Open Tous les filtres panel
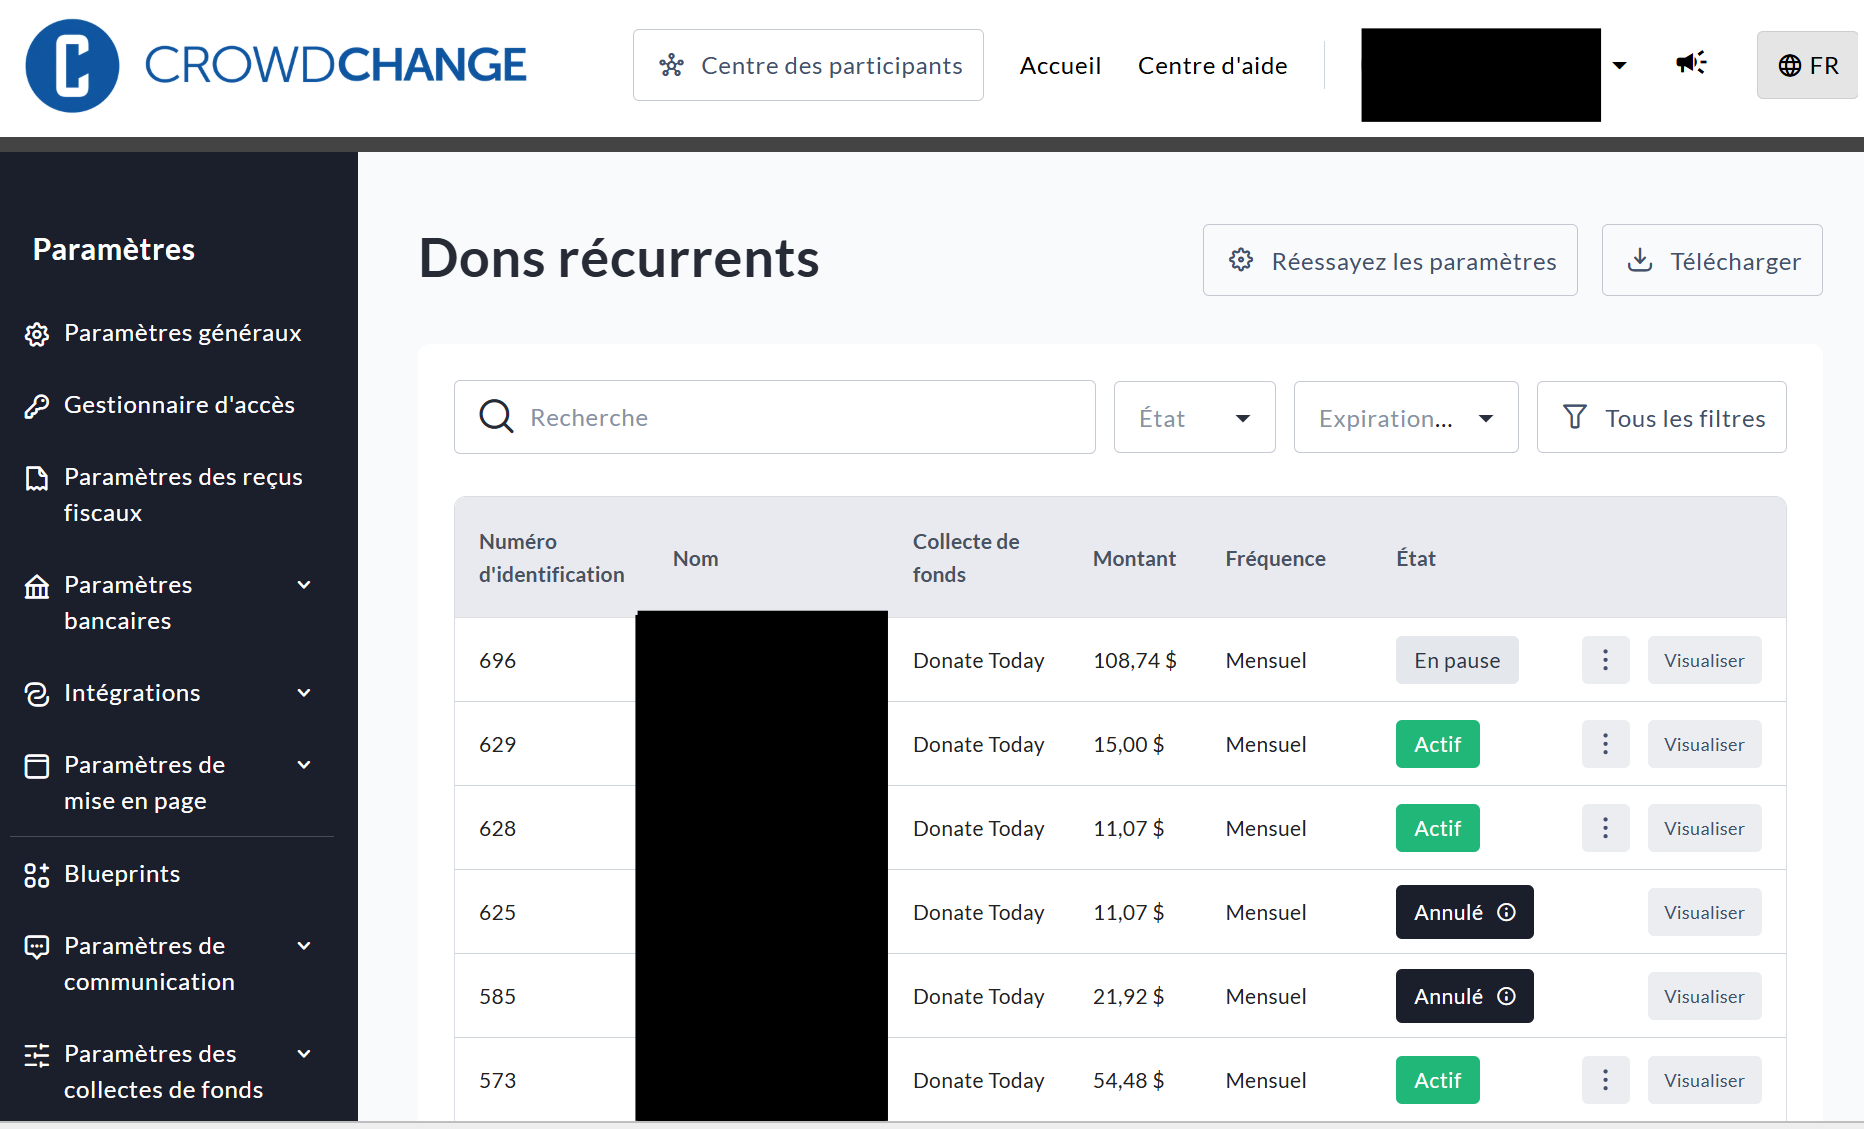 1661,418
